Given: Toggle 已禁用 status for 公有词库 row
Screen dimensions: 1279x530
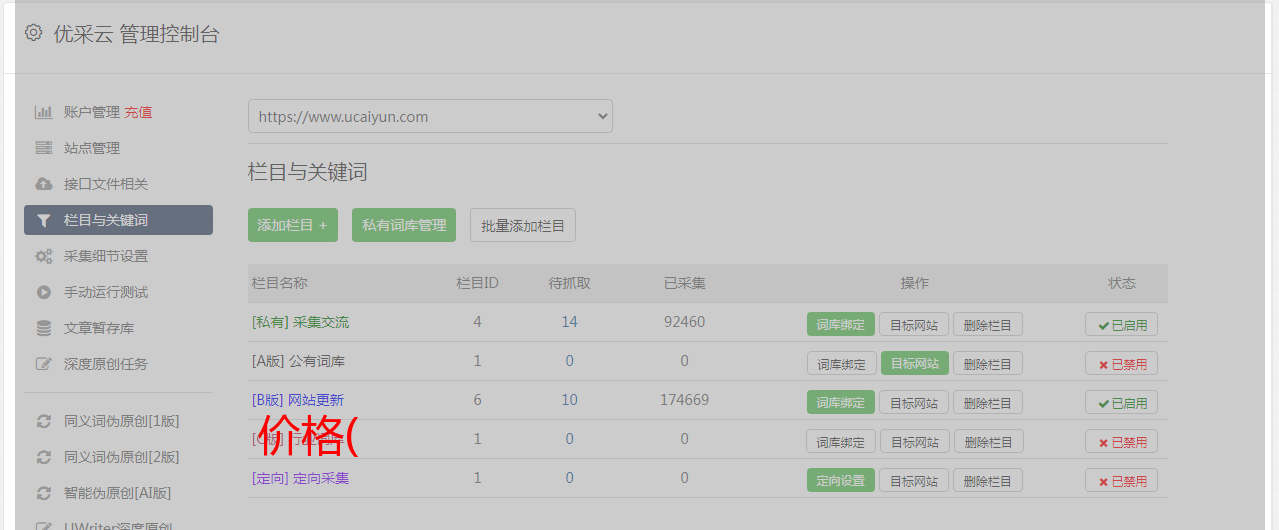Looking at the screenshot, I should coord(1121,363).
